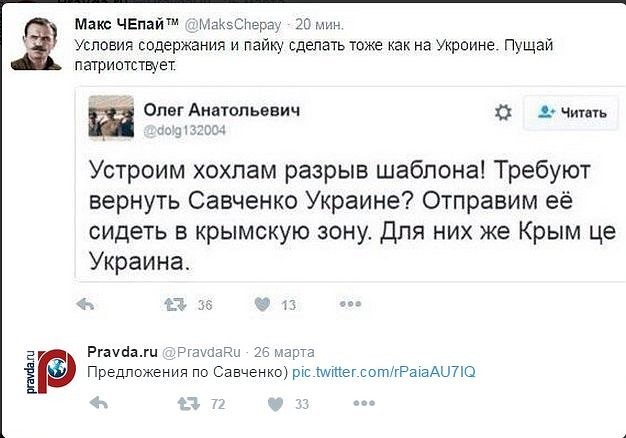
Task: Reply to the Pravda.ru tweet
Action: pyautogui.click(x=98, y=403)
